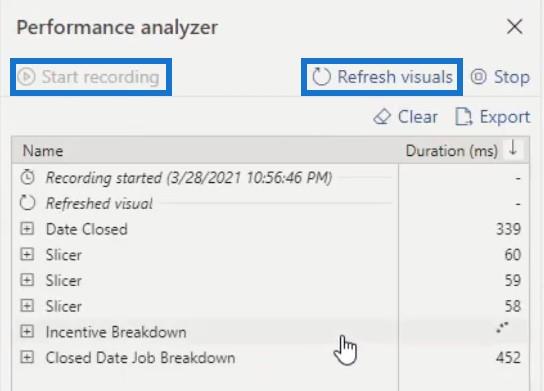This screenshot has width=544, height=391.
Task: Click the Duration sort arrow
Action: coord(513,149)
